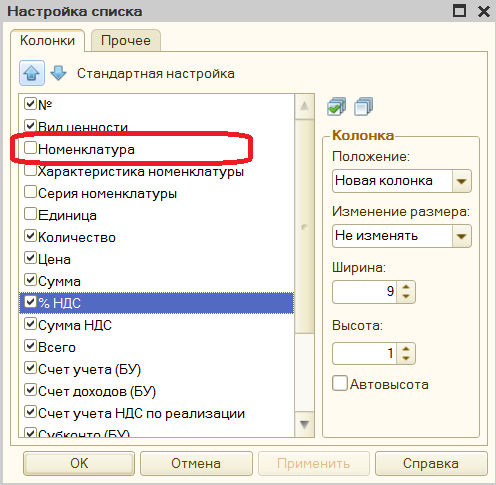Viewport: 496px width, 485px height.
Task: Uncheck the Количество column
Action: click(30, 236)
